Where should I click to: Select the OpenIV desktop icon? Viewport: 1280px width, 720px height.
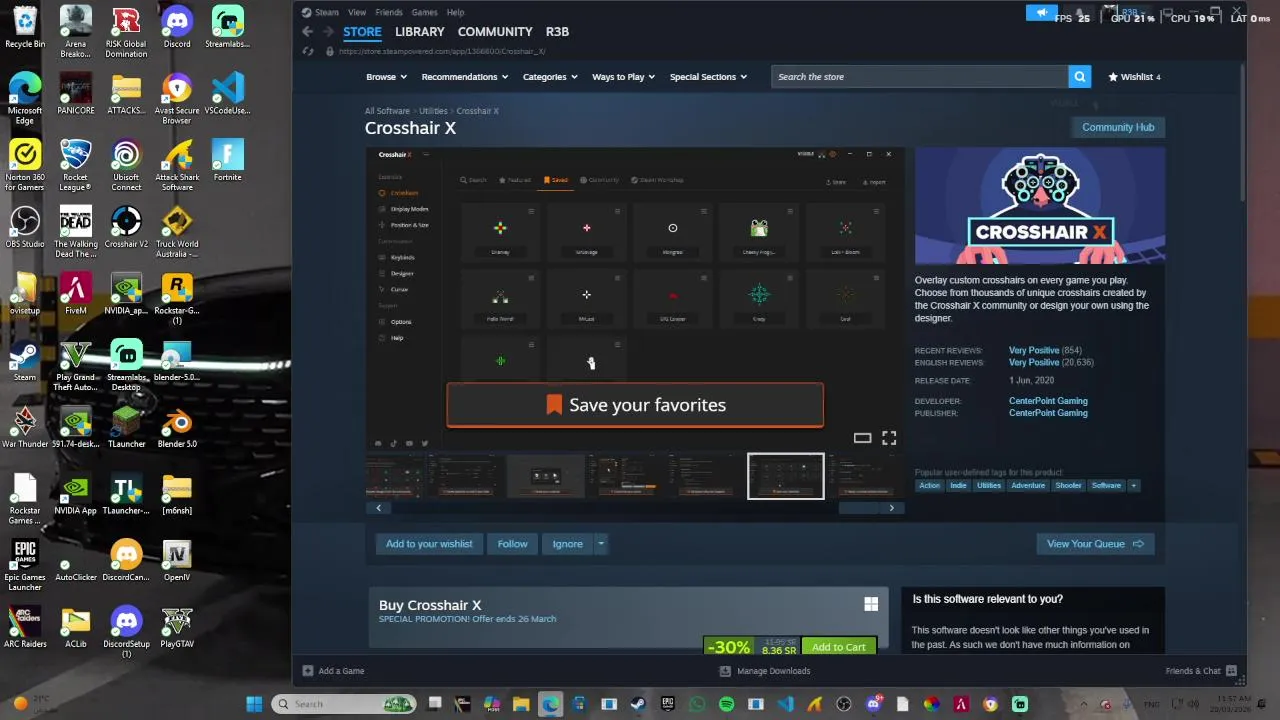point(177,560)
